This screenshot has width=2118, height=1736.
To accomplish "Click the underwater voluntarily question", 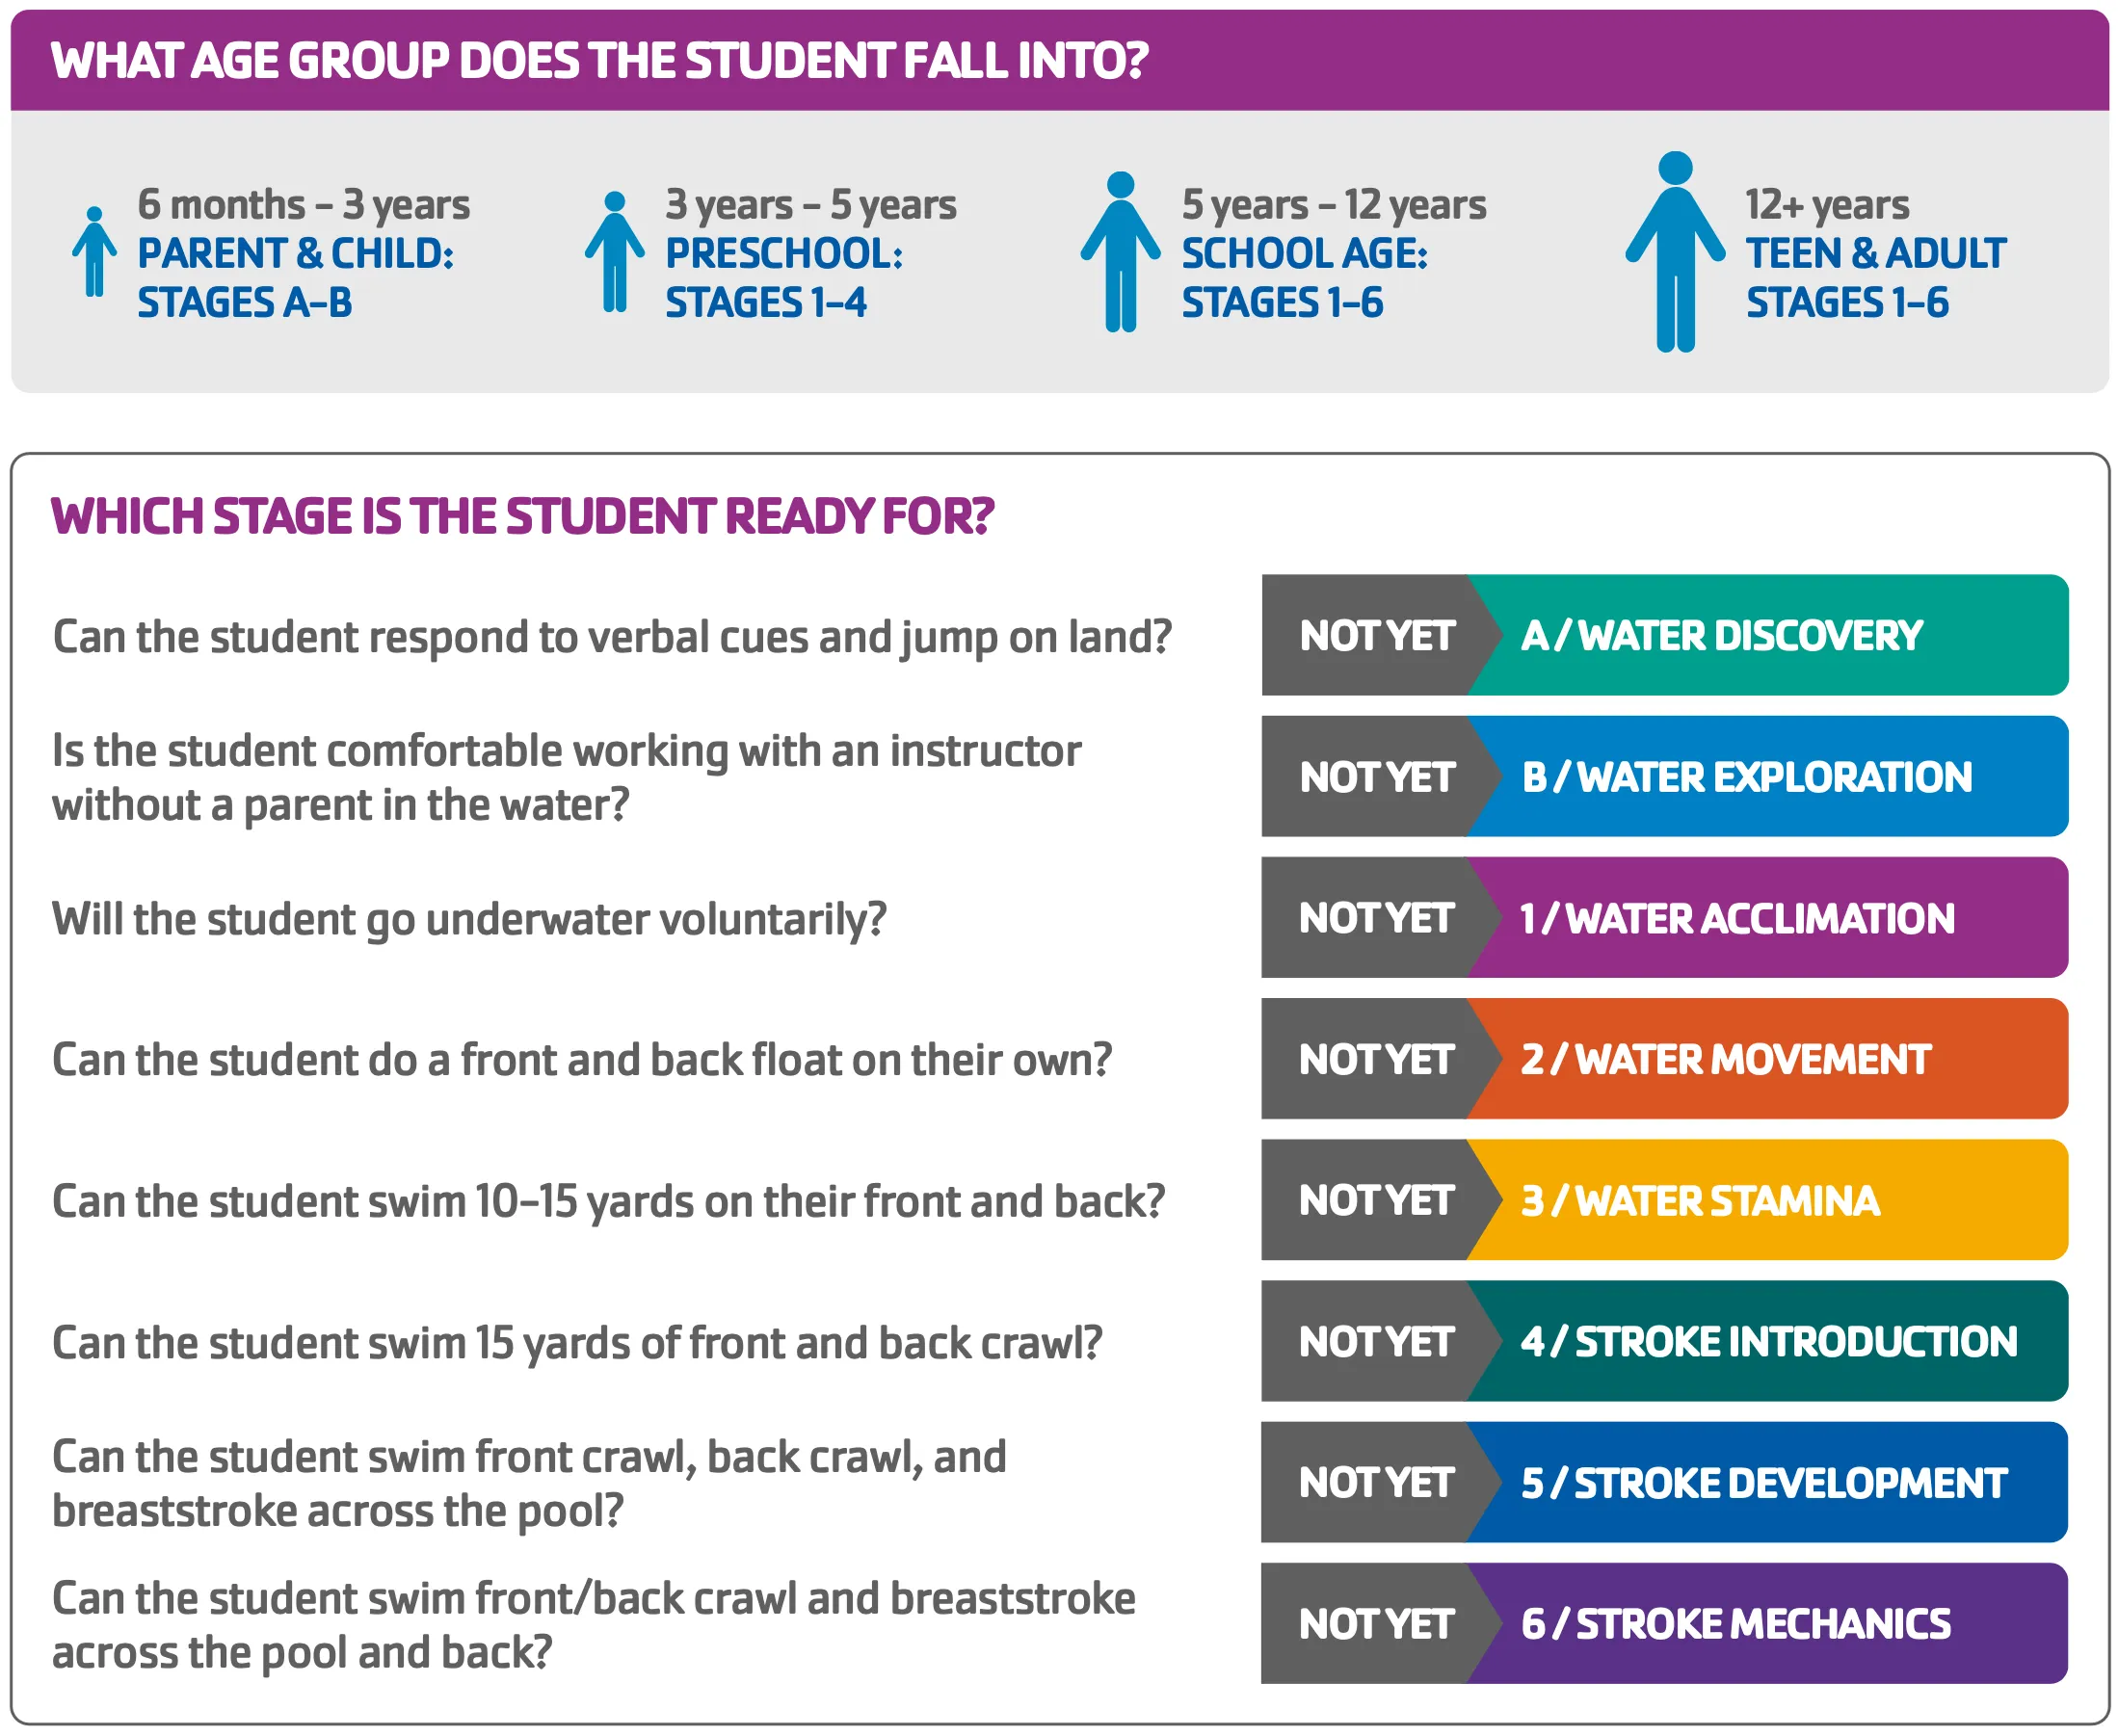I will 469,918.
